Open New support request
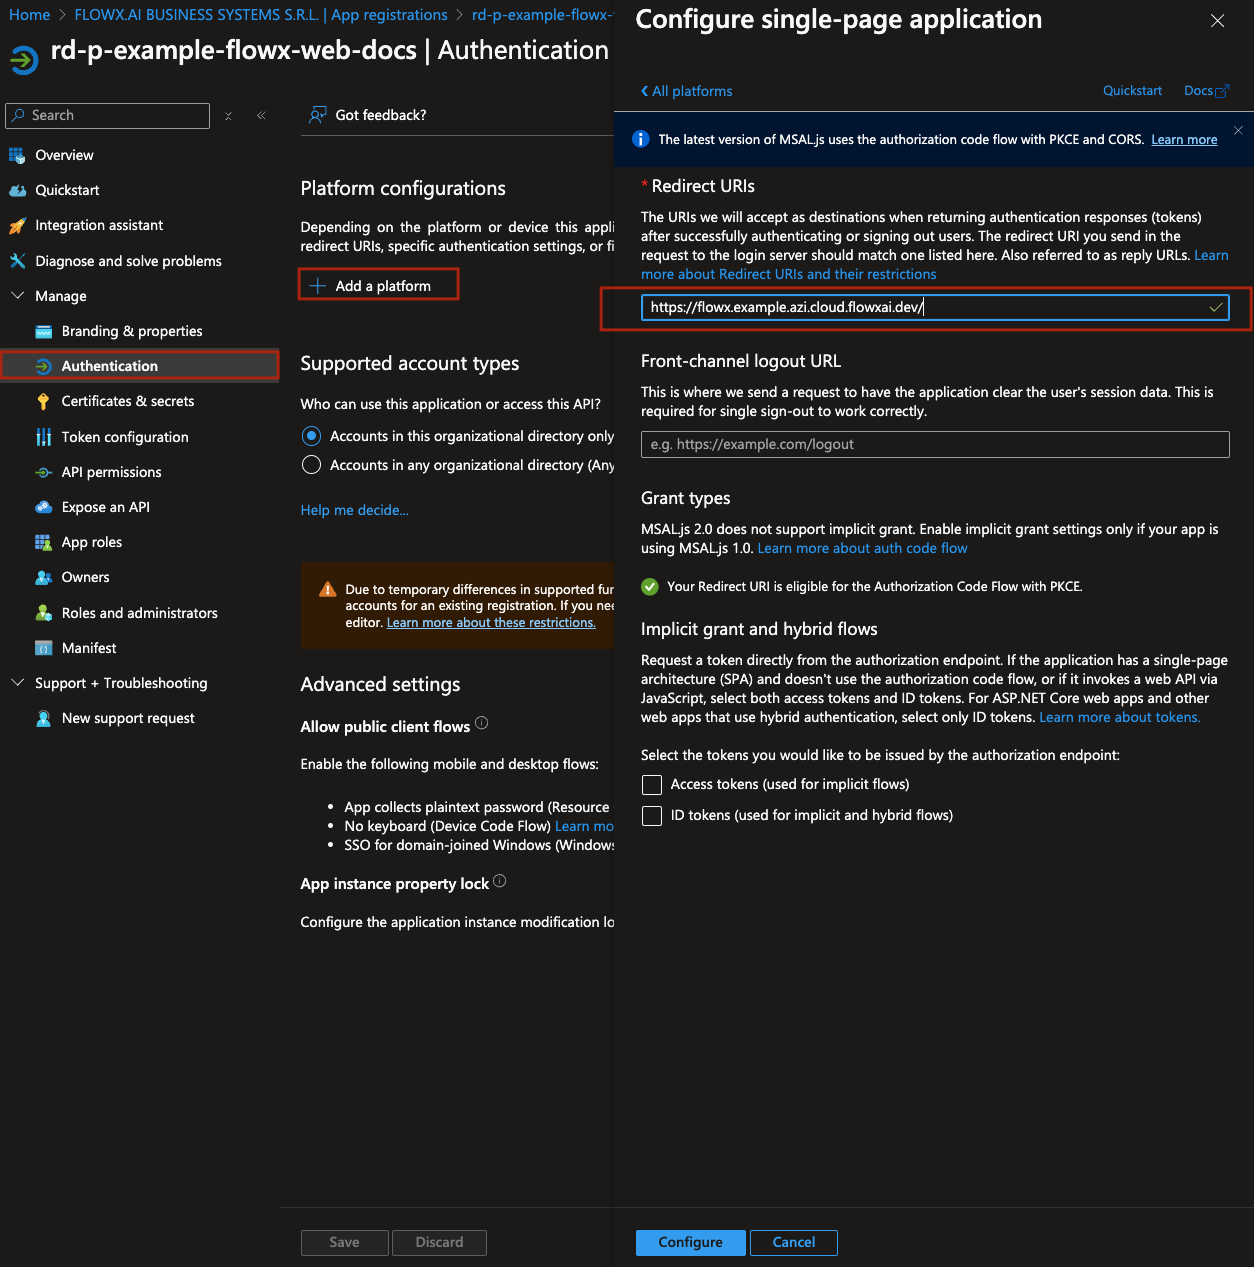 (x=128, y=718)
